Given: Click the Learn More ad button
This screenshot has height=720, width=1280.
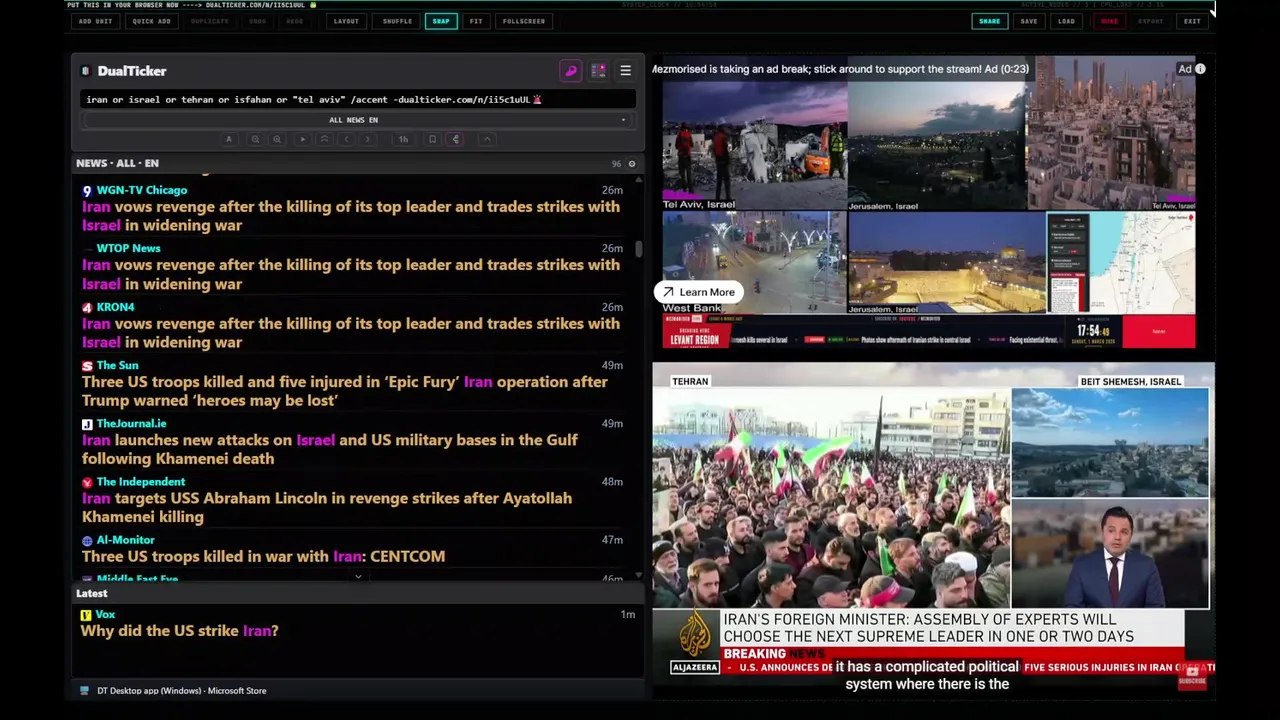Looking at the screenshot, I should tap(698, 292).
